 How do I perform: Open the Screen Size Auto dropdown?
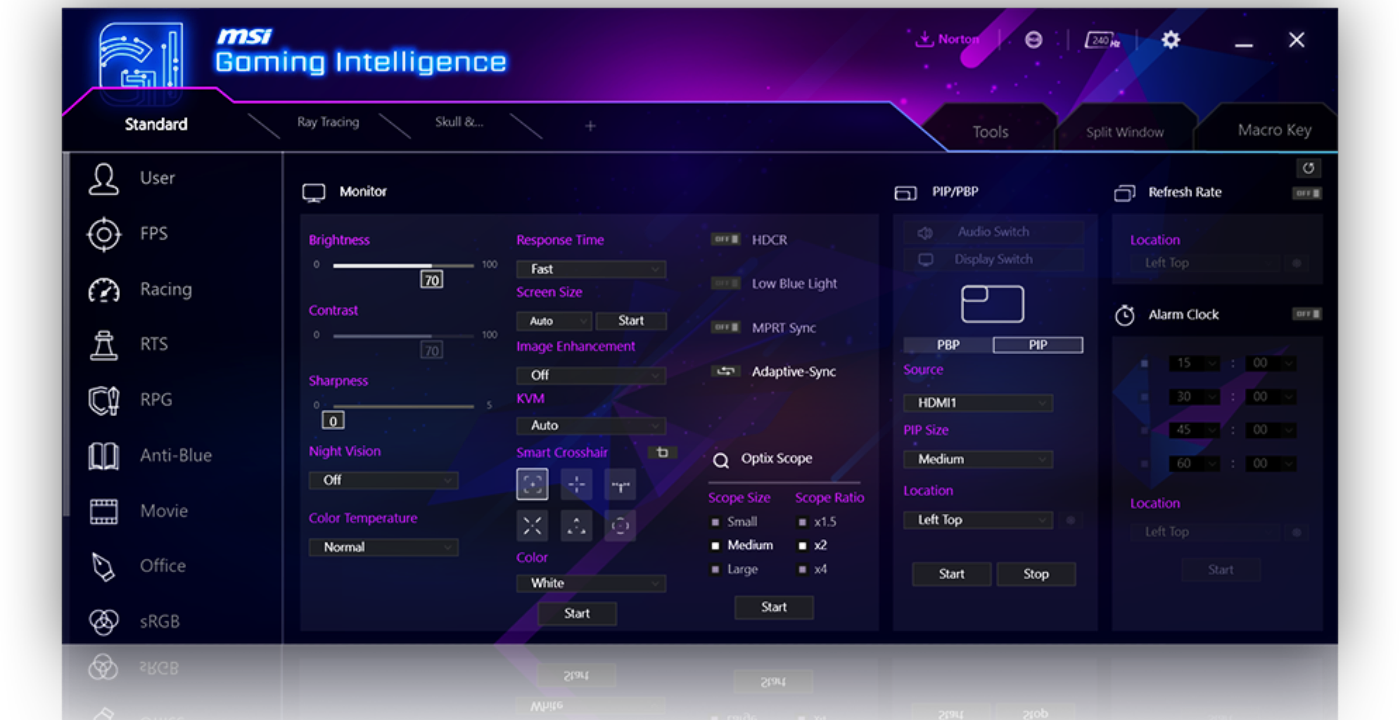pos(554,321)
